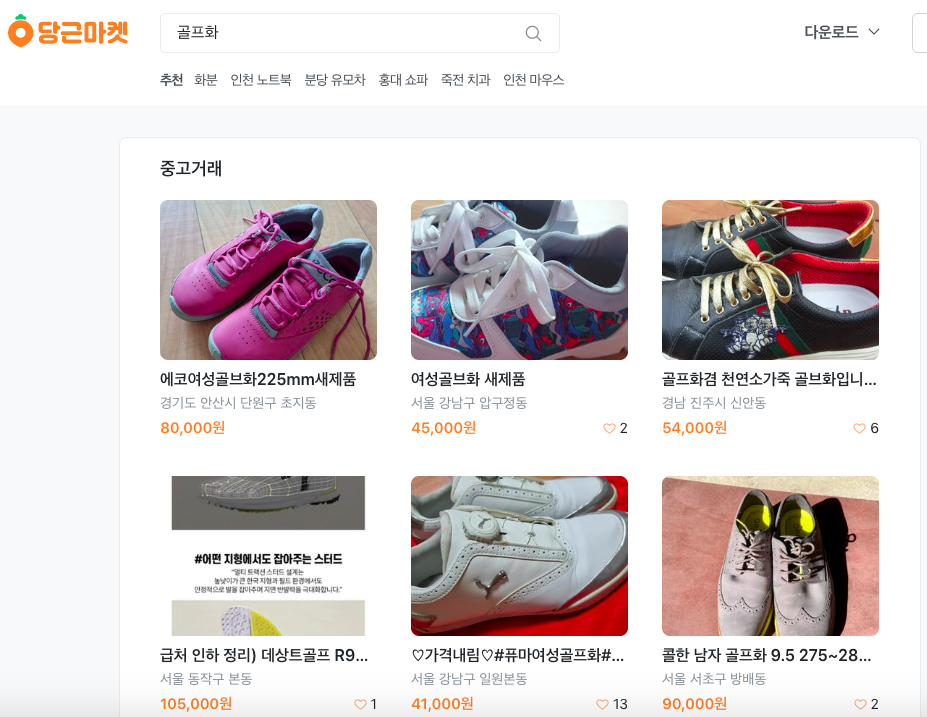Image resolution: width=927 pixels, height=717 pixels.
Task: Click the heart icon on 54,000원 listing
Action: (860, 428)
